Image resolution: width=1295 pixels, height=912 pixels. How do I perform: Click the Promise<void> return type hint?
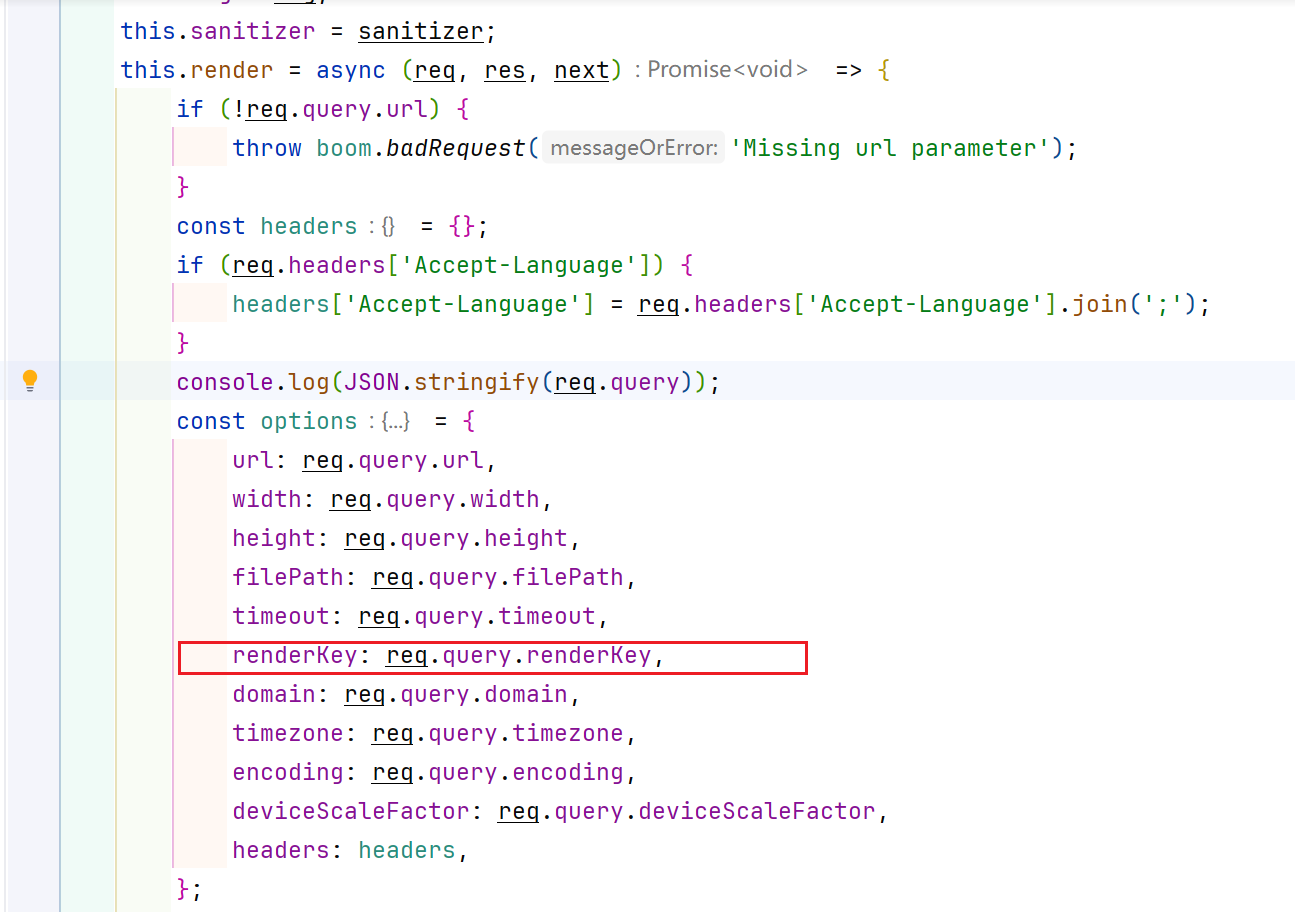(x=727, y=70)
